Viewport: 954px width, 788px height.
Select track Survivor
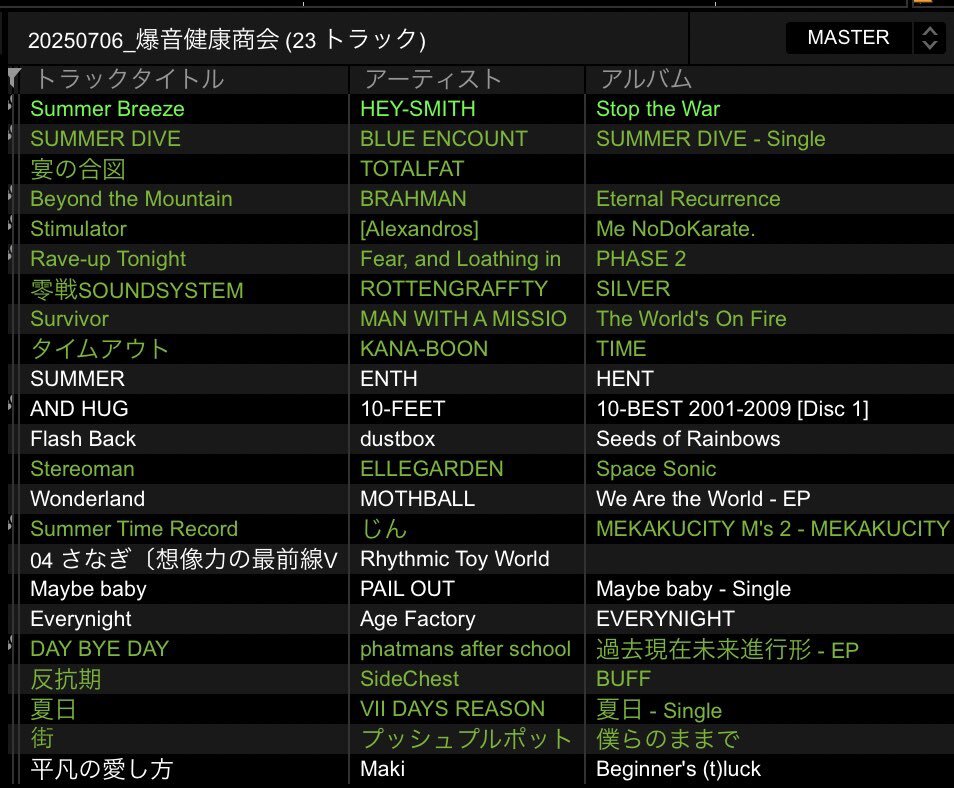click(69, 319)
